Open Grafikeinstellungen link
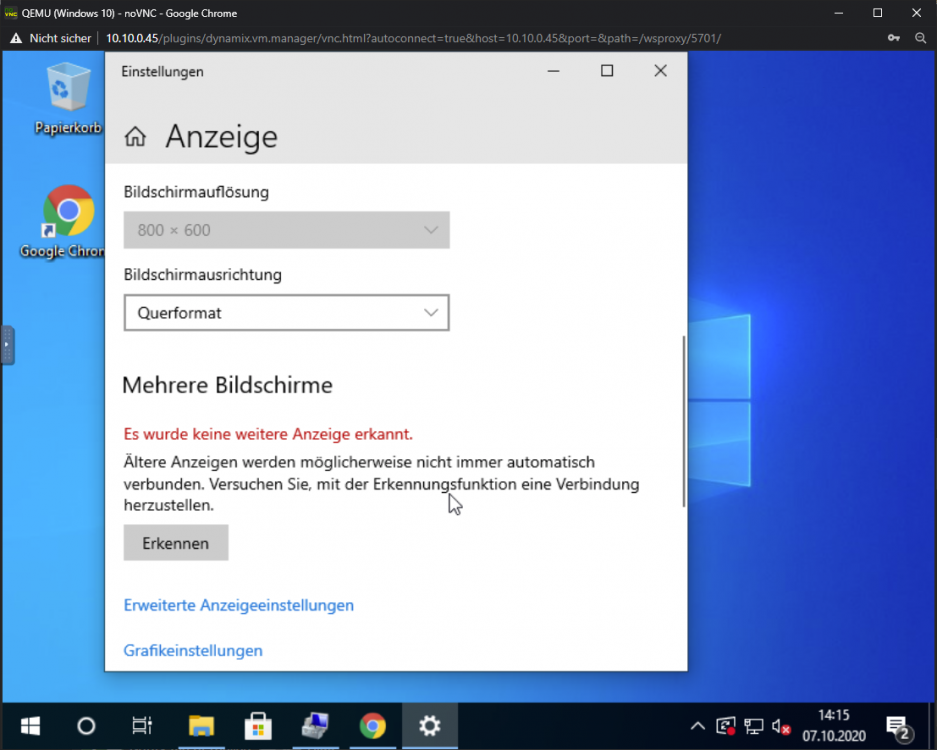 [x=193, y=650]
